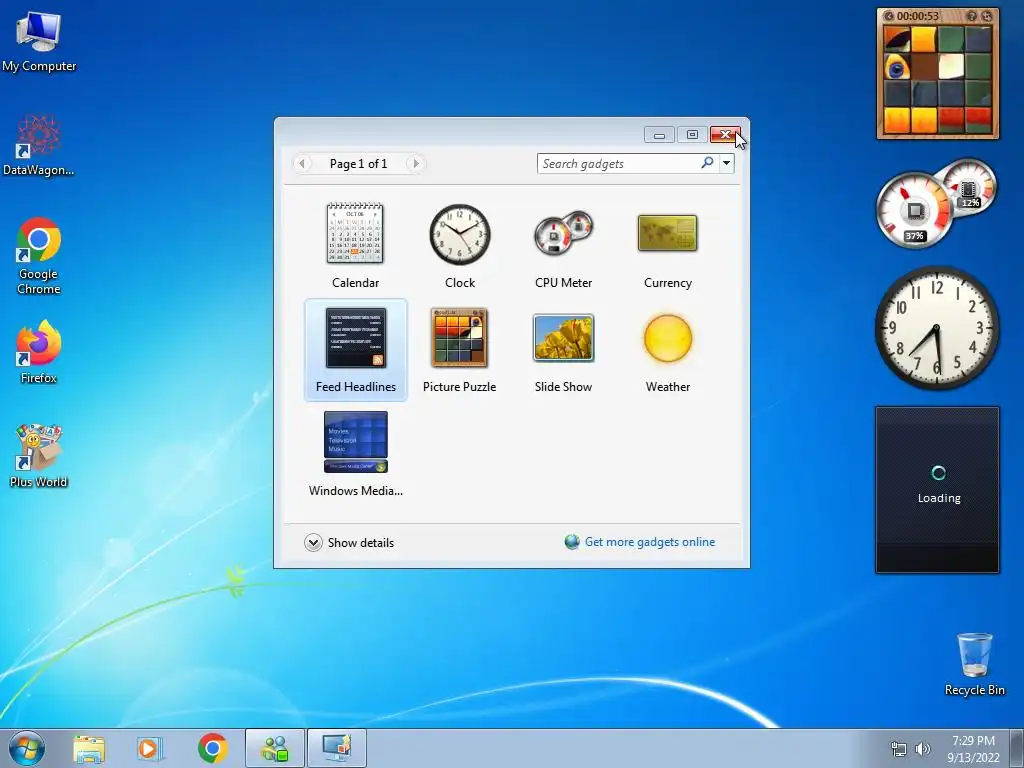Select the Feed Headlines gadget
The height and width of the screenshot is (768, 1024).
point(355,350)
